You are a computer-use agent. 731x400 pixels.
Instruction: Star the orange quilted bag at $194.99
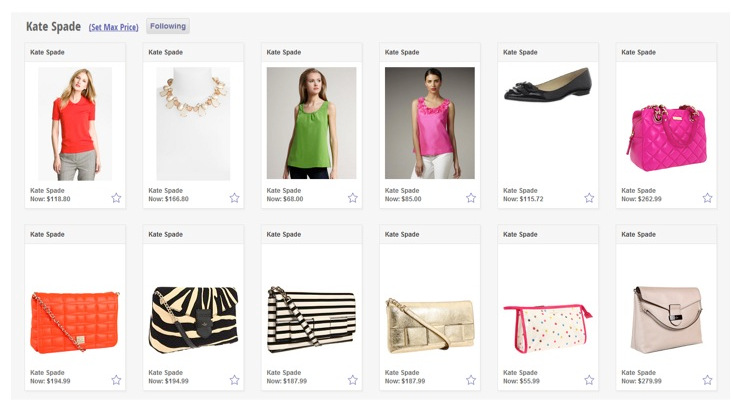[116, 380]
